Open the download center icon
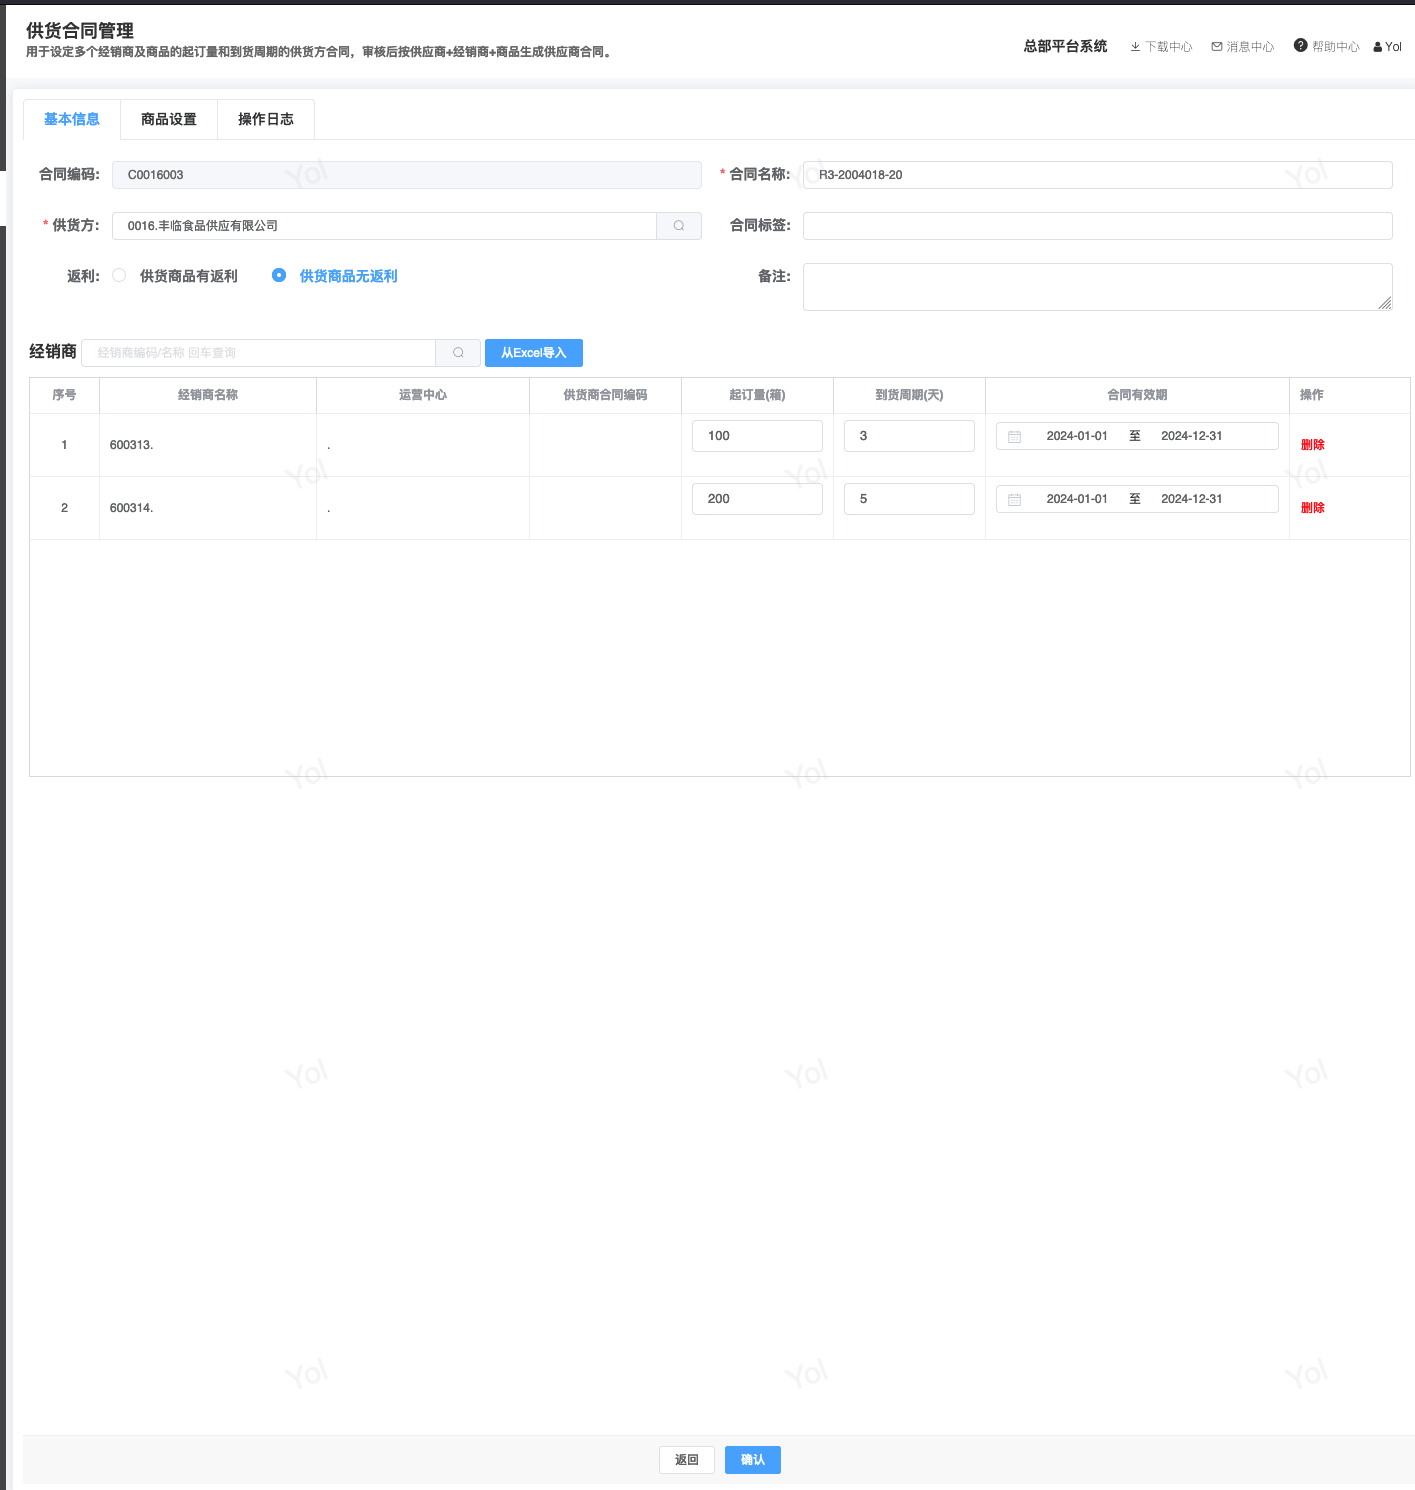1415x1490 pixels. [x=1135, y=47]
